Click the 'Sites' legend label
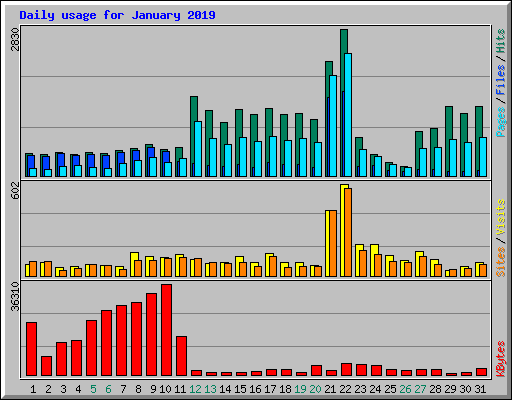 [x=501, y=262]
